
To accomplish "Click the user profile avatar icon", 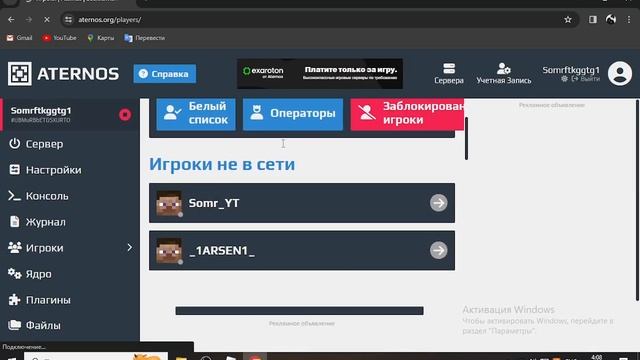I will tap(620, 73).
